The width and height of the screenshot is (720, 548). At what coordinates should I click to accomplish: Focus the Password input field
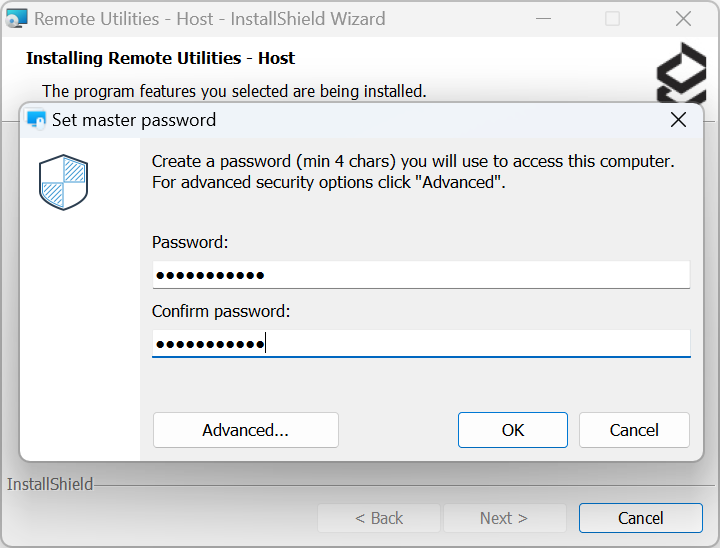pos(420,275)
